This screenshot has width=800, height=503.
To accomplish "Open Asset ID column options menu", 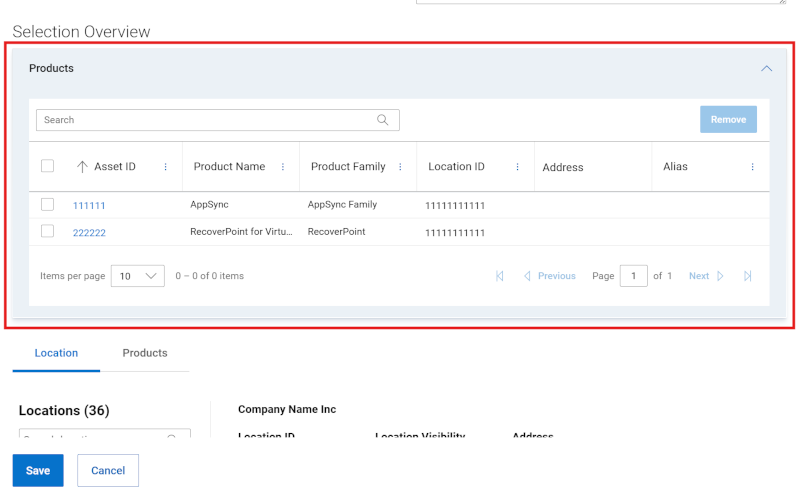I will (x=166, y=167).
